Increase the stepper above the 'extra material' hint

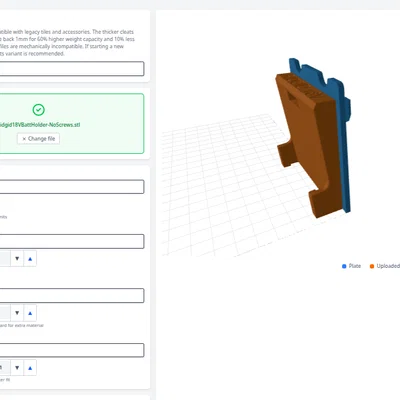tap(30, 313)
